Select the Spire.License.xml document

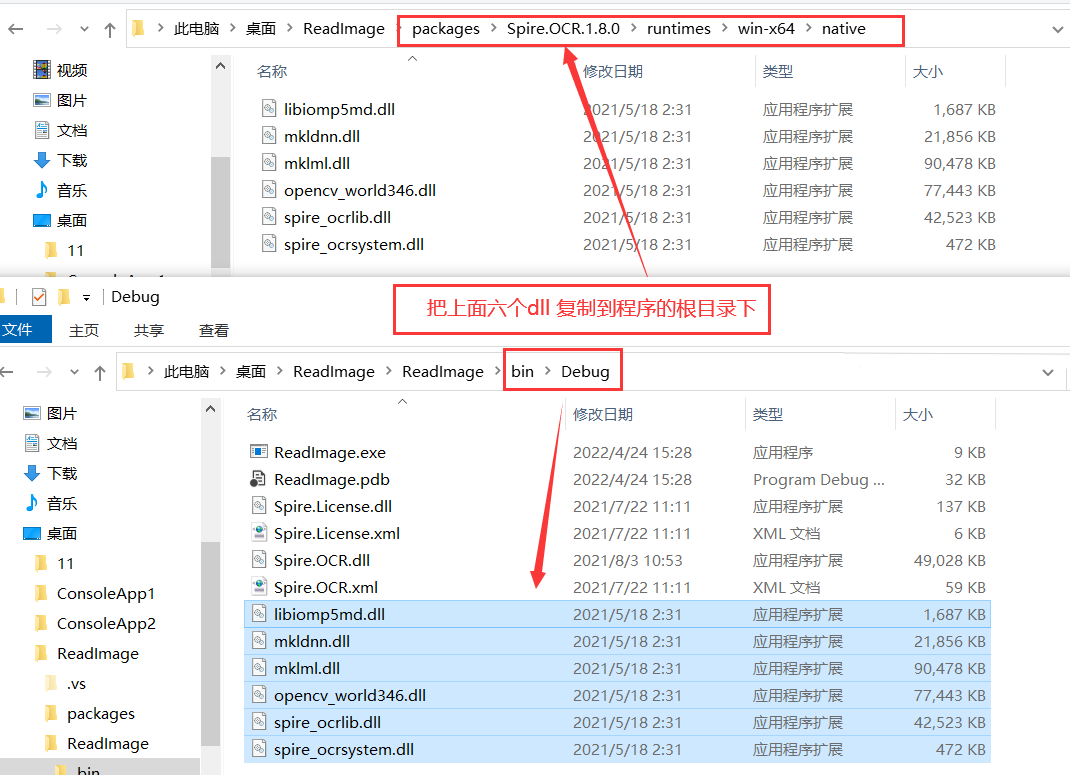[336, 533]
